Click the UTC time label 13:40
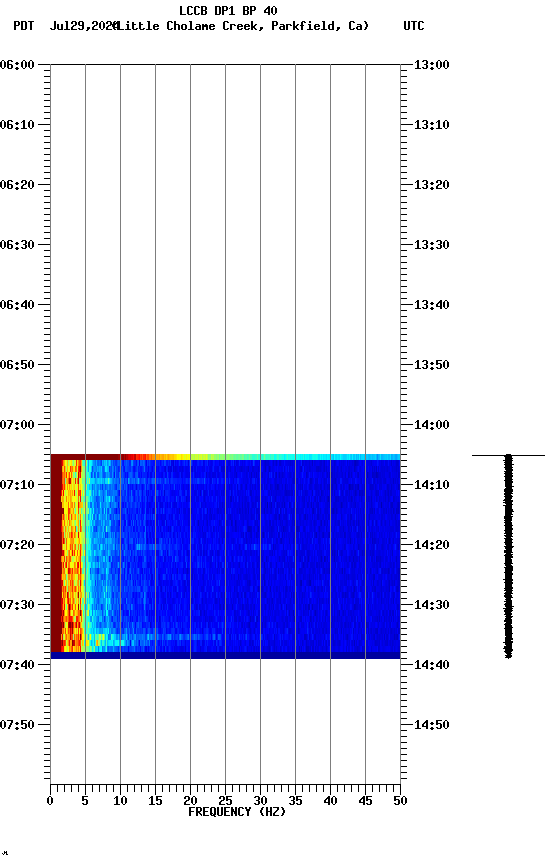Screen dimensions: 552x864 point(432,305)
